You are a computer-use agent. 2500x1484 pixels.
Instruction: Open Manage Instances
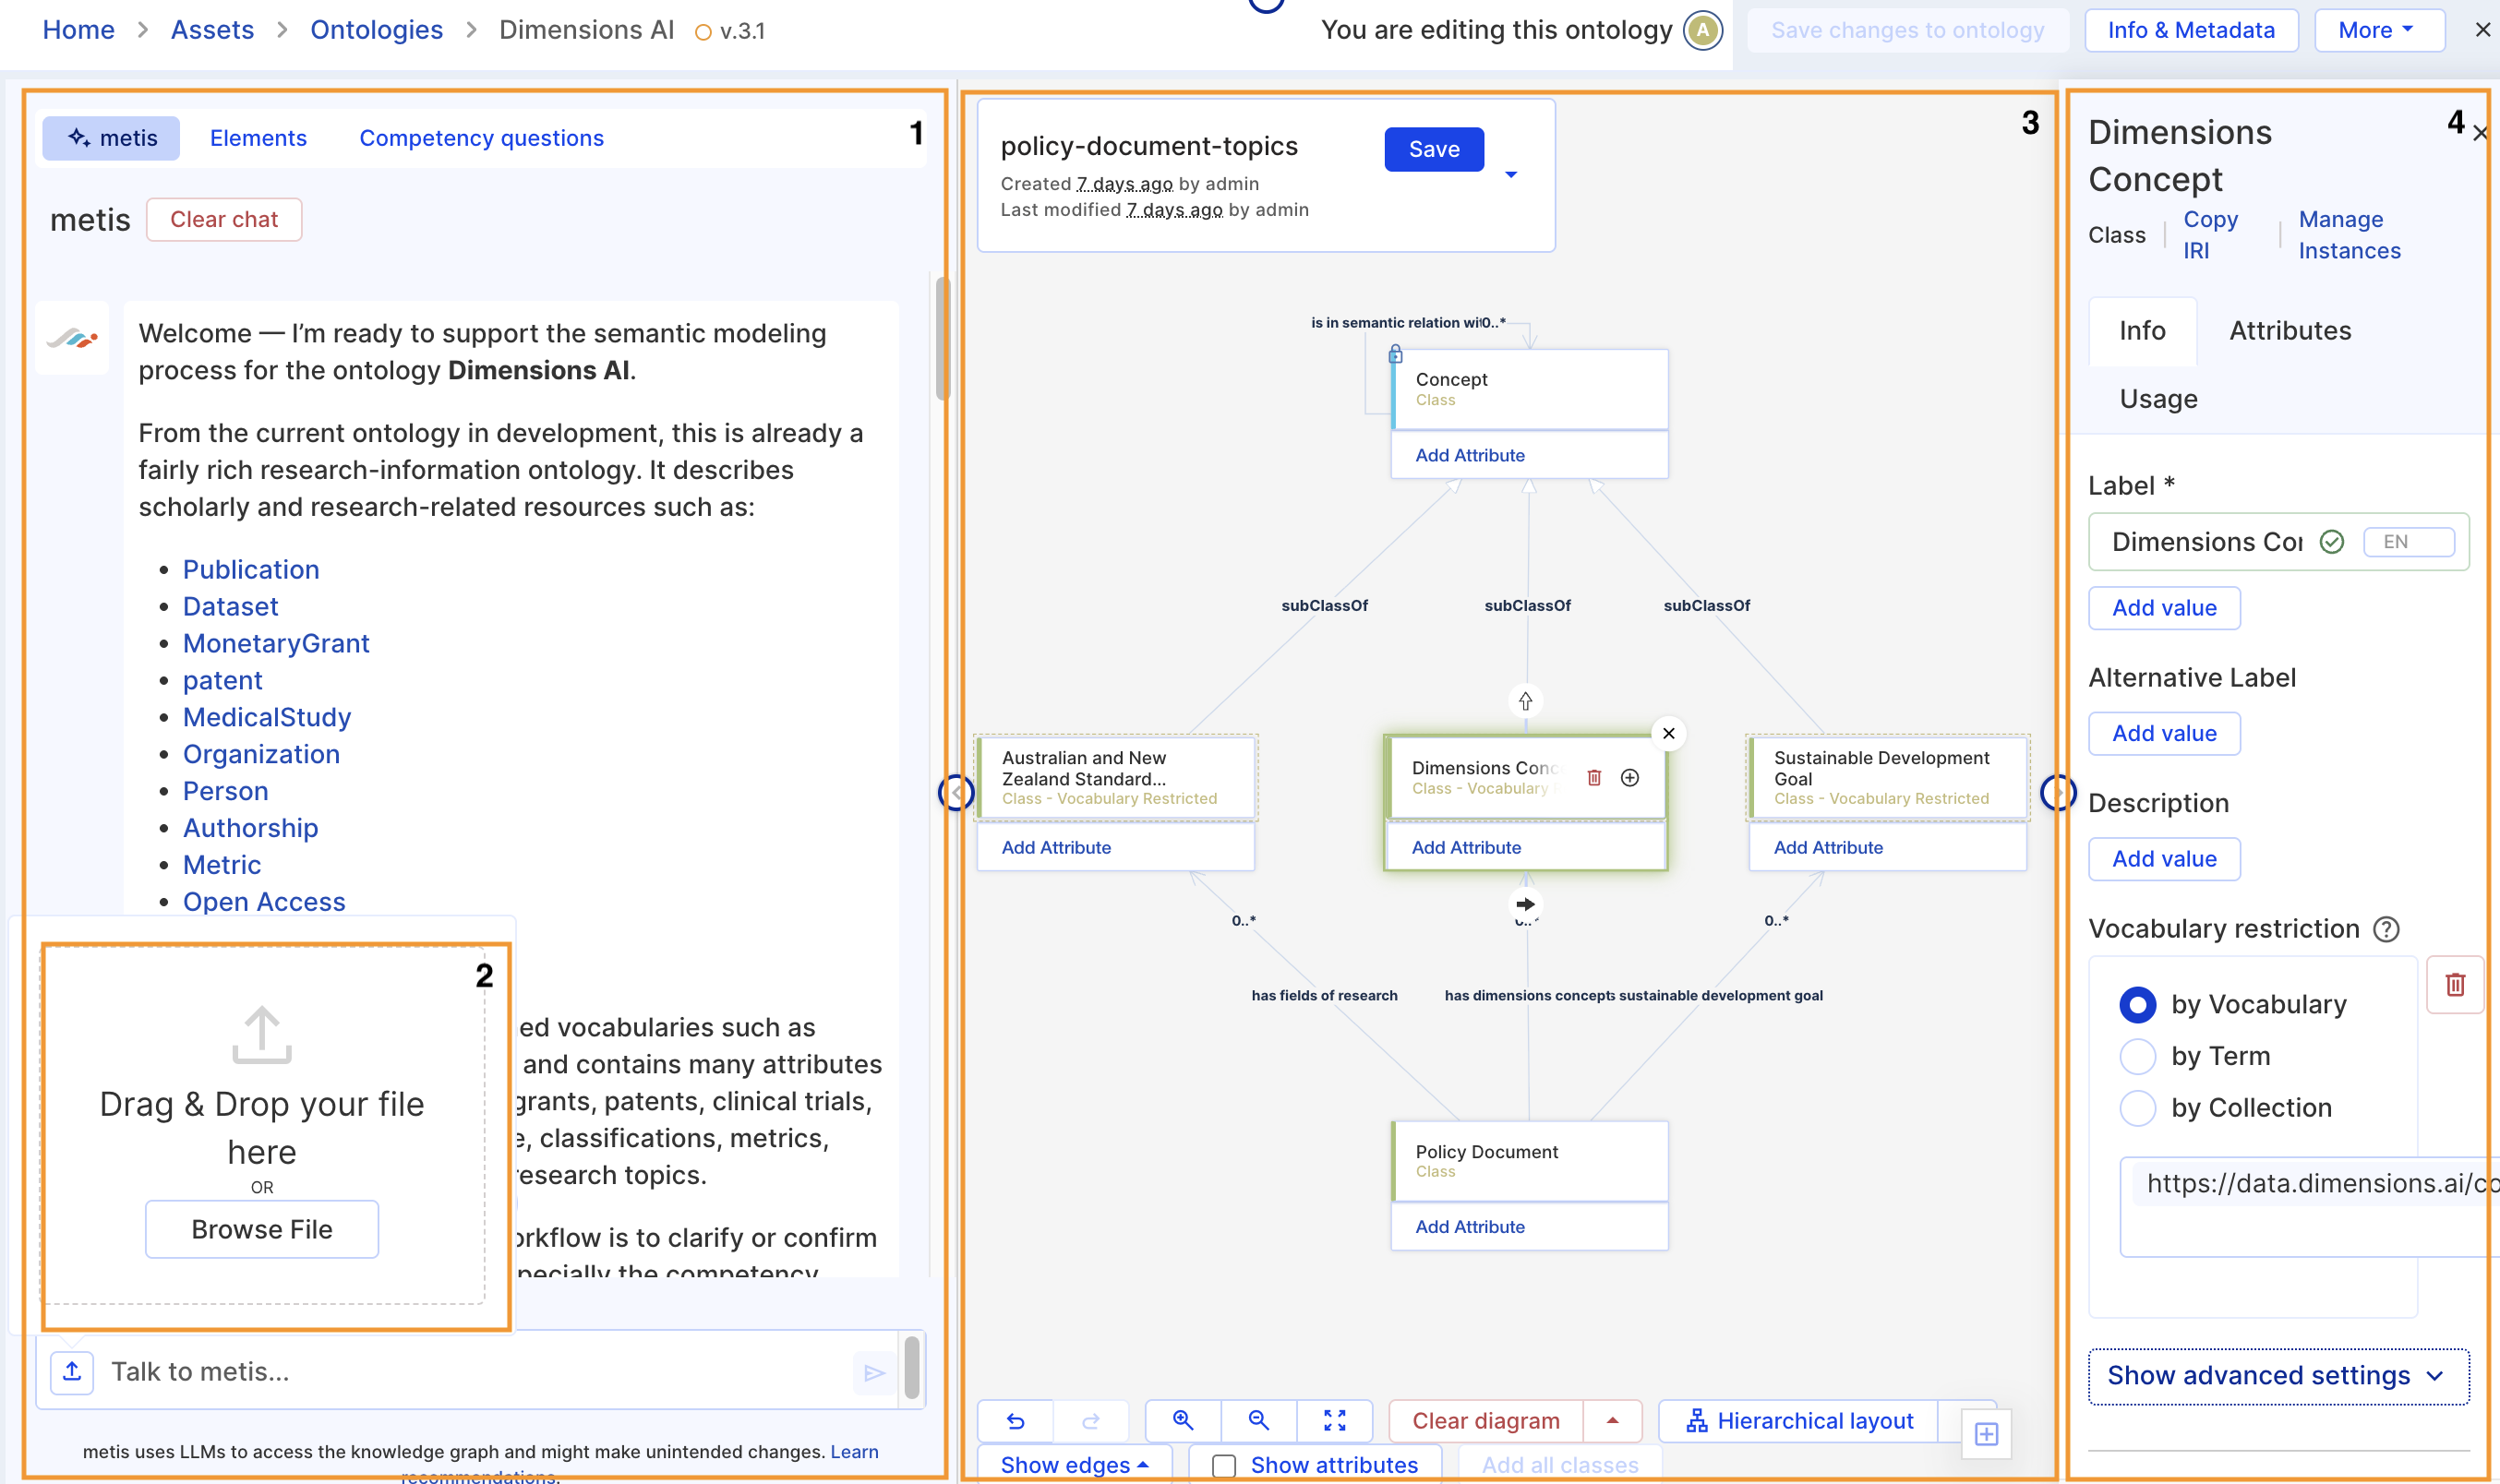click(2349, 235)
